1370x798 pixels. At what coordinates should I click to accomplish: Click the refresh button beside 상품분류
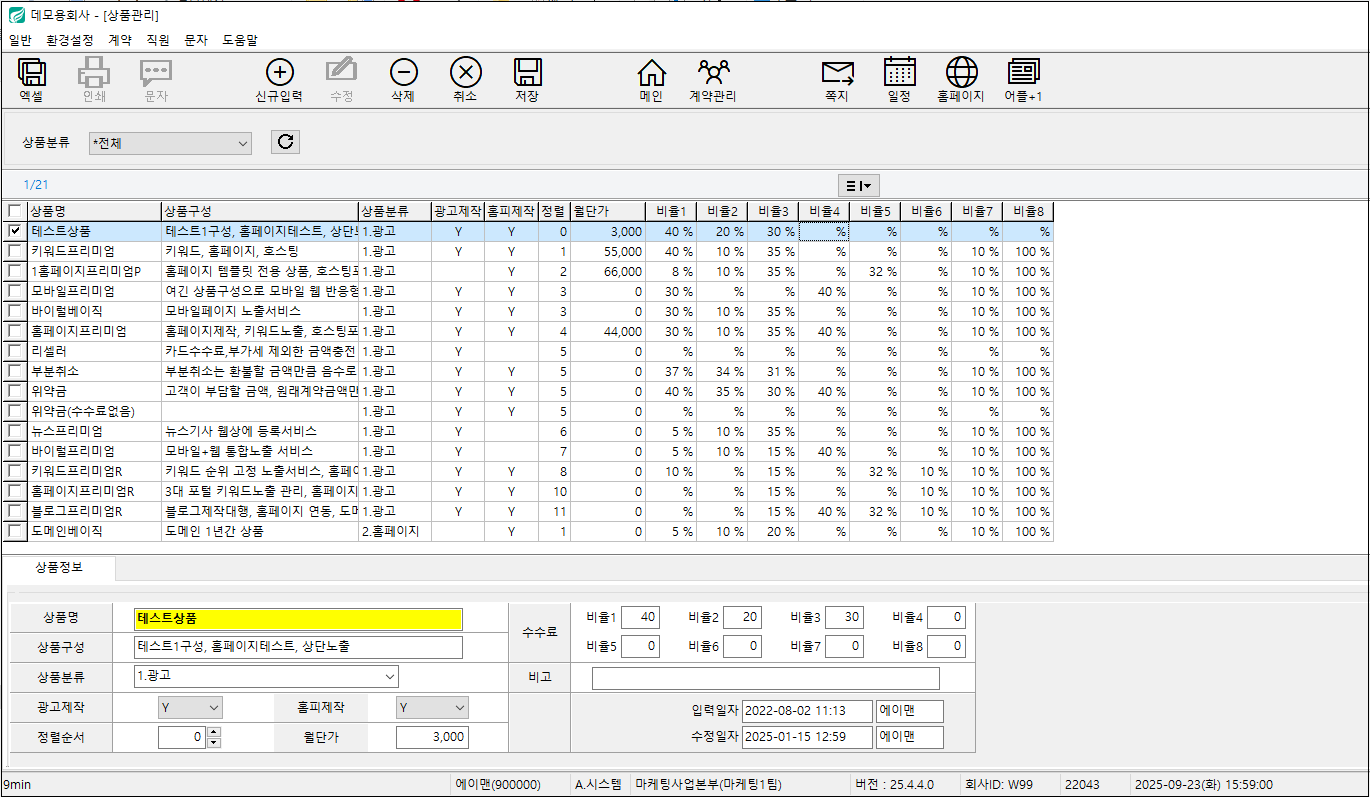[285, 142]
